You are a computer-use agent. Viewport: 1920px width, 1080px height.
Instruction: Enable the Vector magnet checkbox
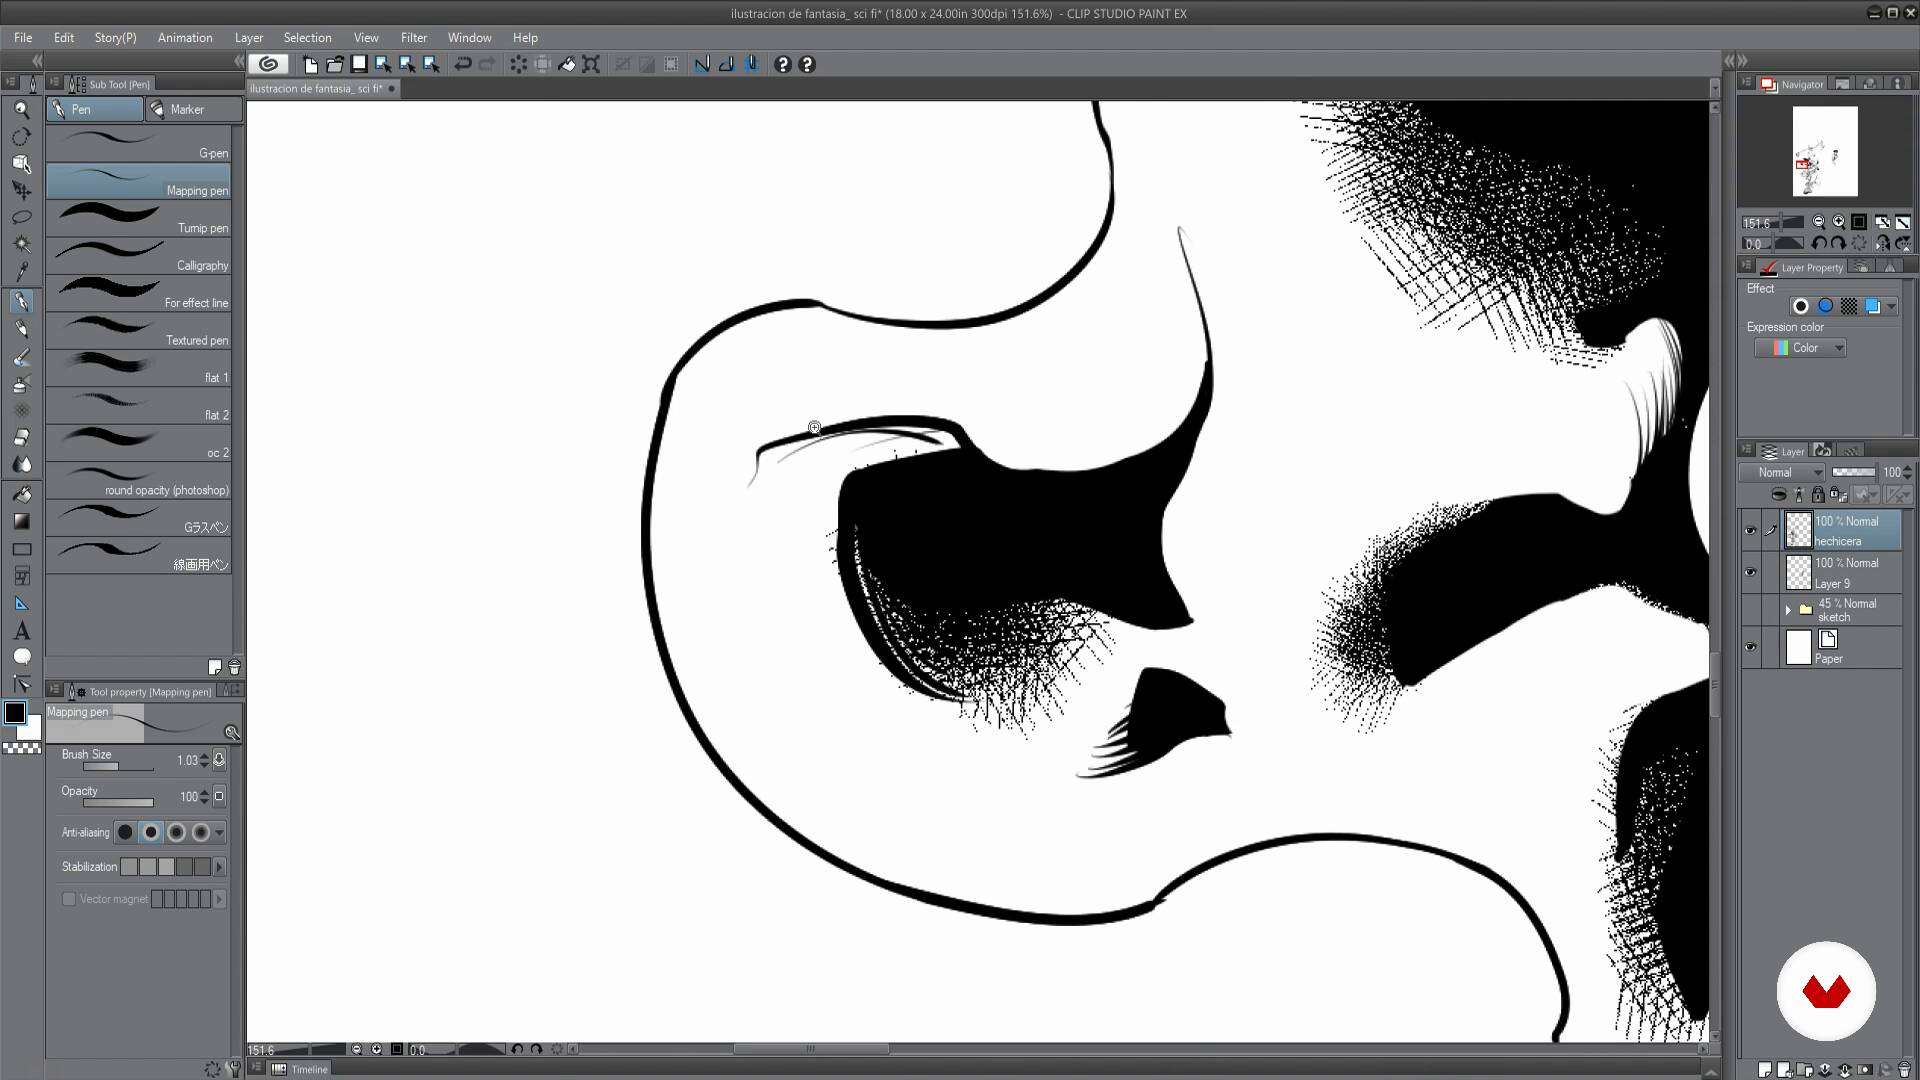click(69, 899)
